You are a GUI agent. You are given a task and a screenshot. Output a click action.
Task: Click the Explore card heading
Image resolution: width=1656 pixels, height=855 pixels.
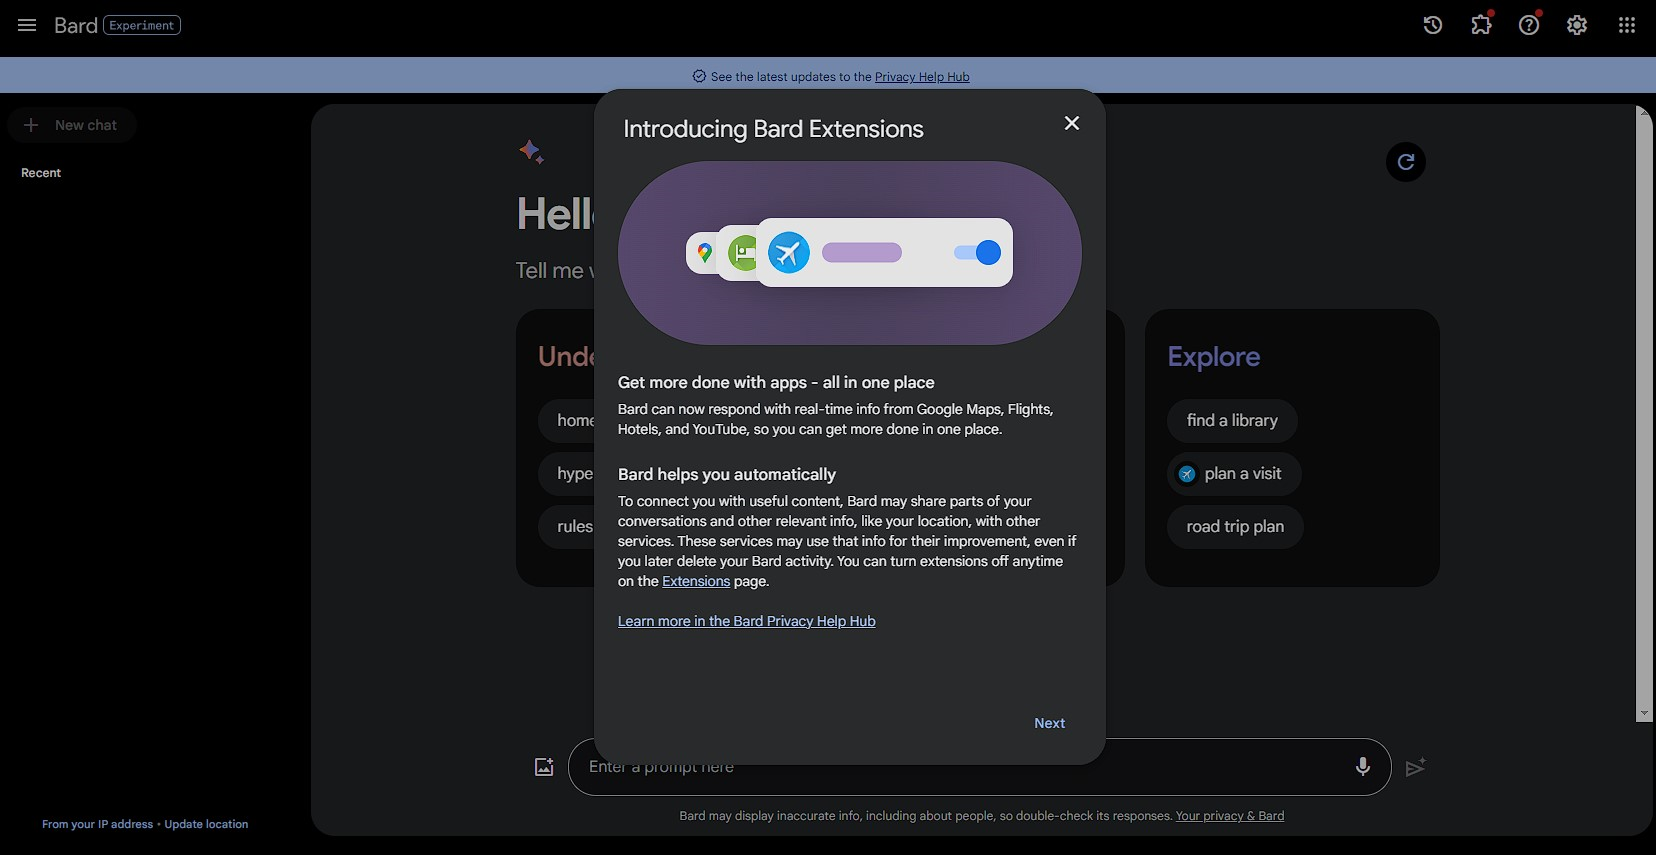(x=1214, y=356)
